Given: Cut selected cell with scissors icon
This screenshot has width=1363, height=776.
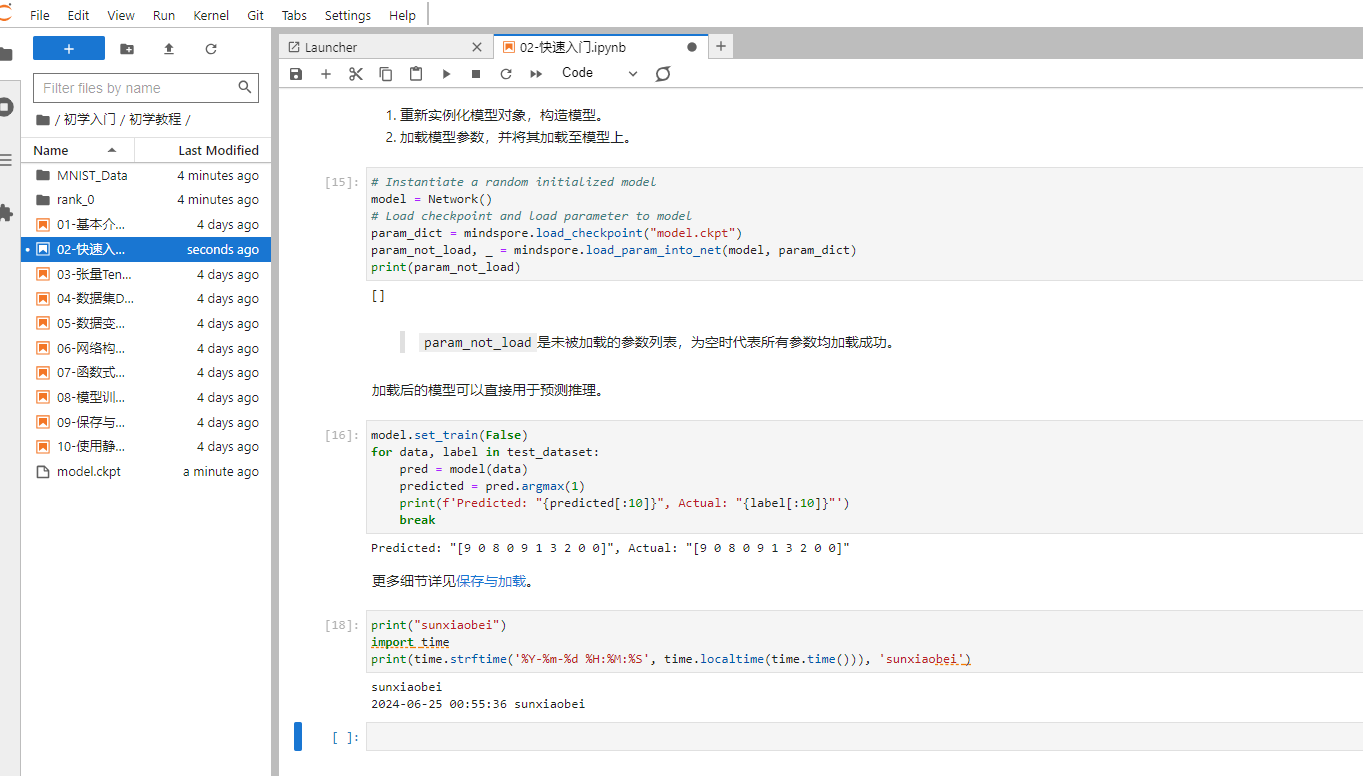Looking at the screenshot, I should click(x=356, y=73).
